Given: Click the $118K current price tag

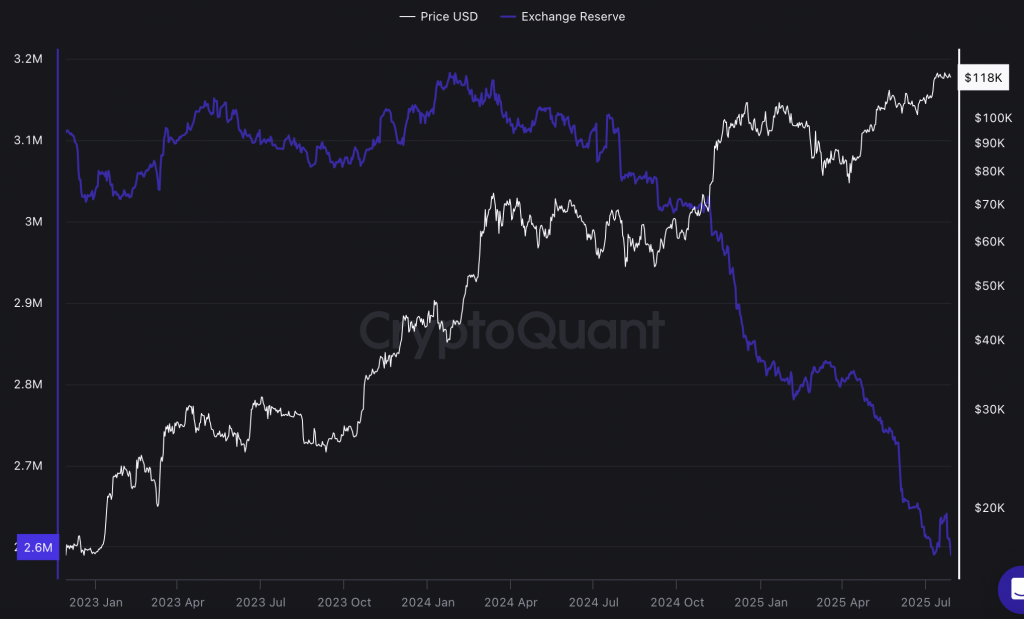Looking at the screenshot, I should [981, 77].
